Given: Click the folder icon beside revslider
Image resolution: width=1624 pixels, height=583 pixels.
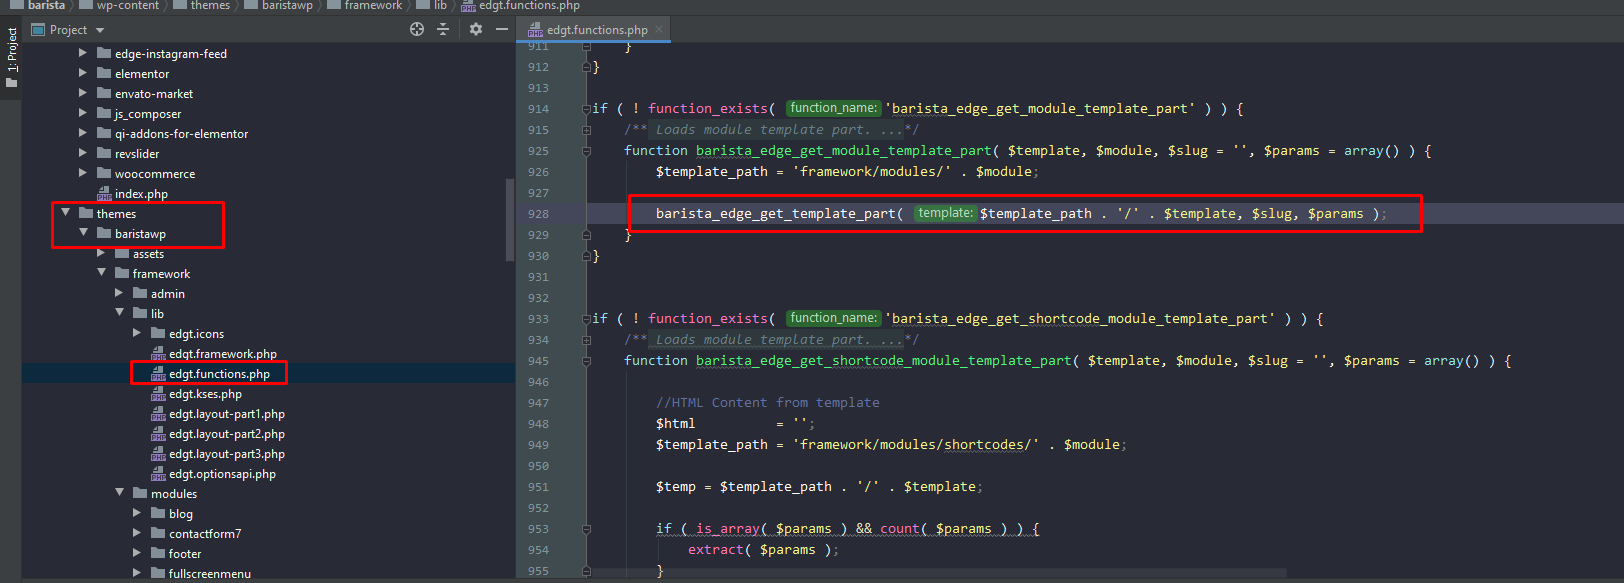Looking at the screenshot, I should pos(104,153).
